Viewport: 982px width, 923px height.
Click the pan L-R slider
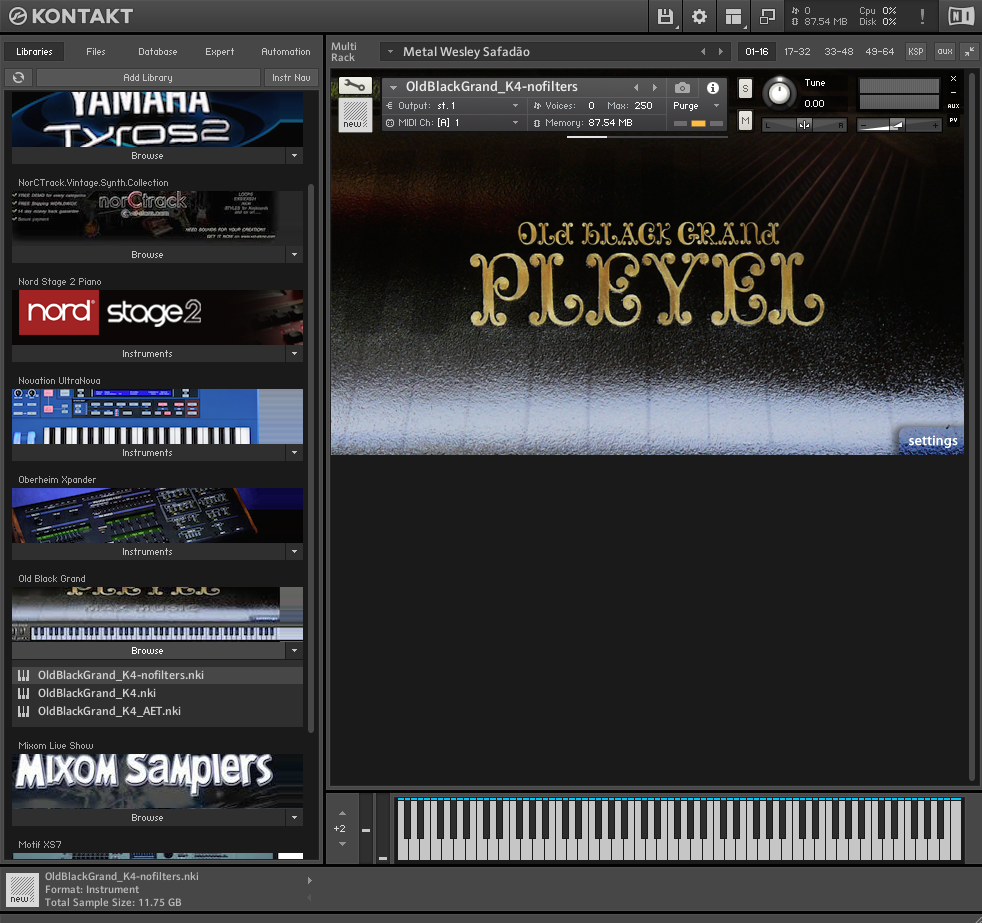[804, 125]
